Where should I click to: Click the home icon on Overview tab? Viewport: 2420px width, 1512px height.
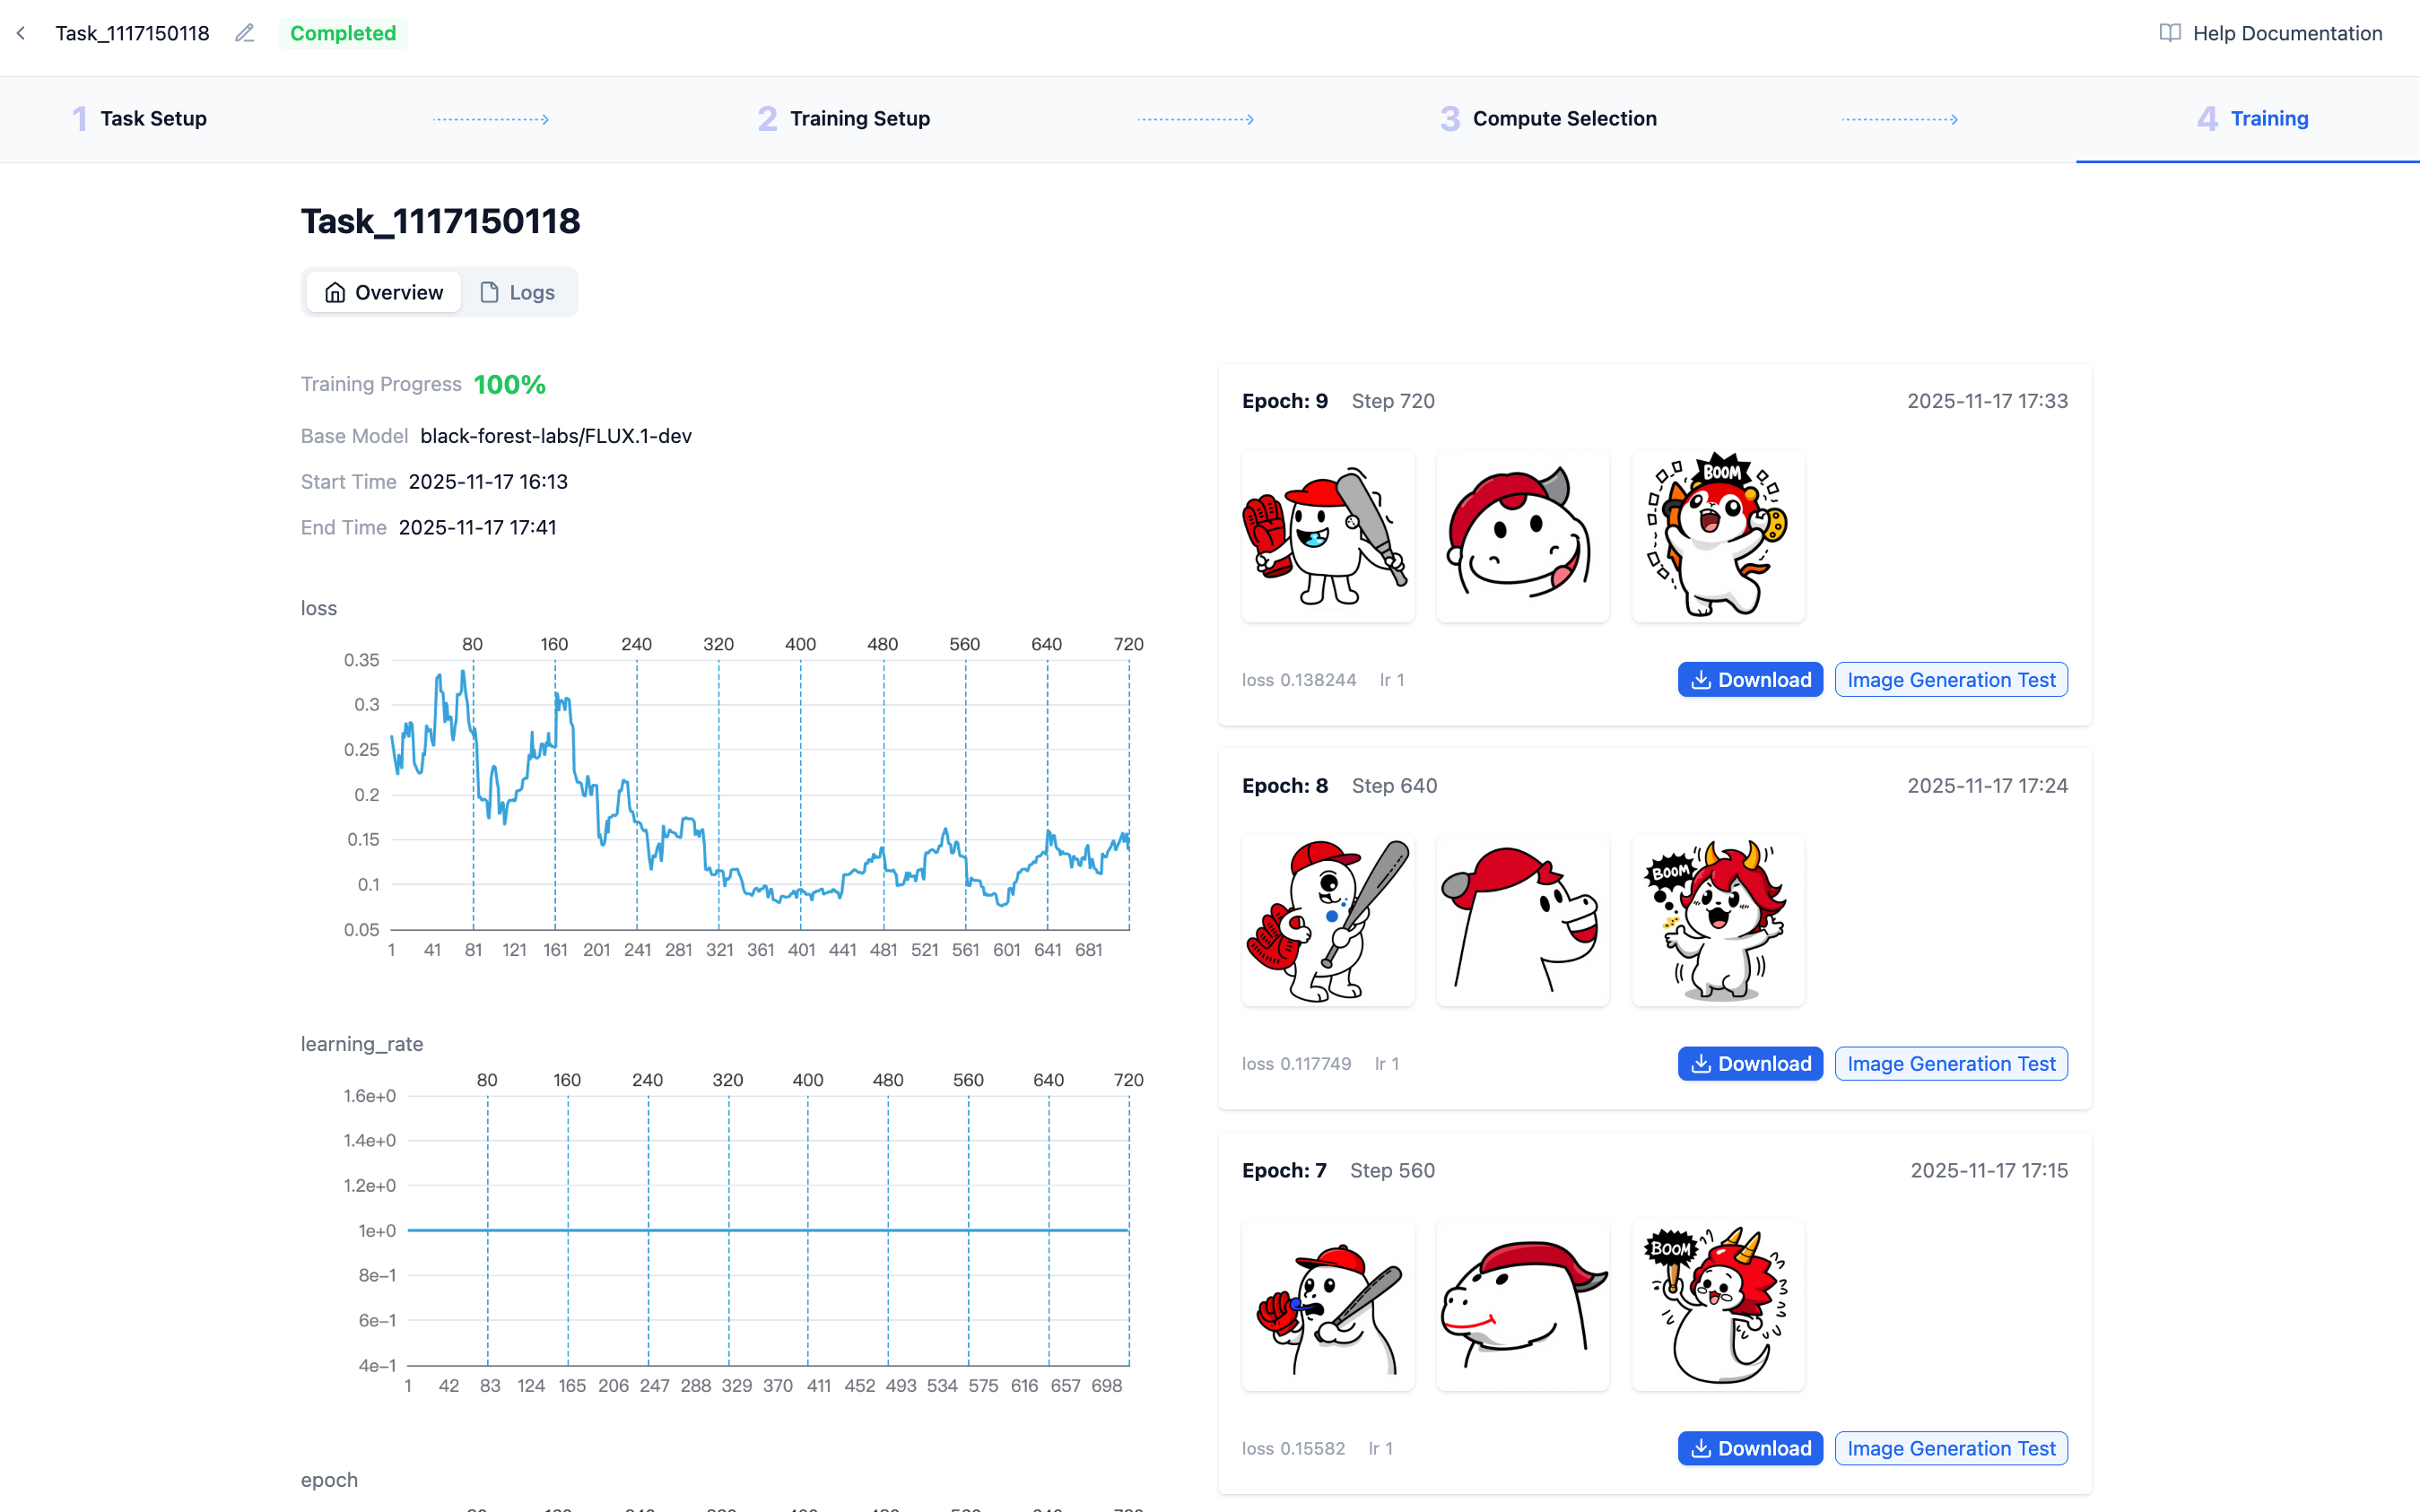tap(335, 292)
